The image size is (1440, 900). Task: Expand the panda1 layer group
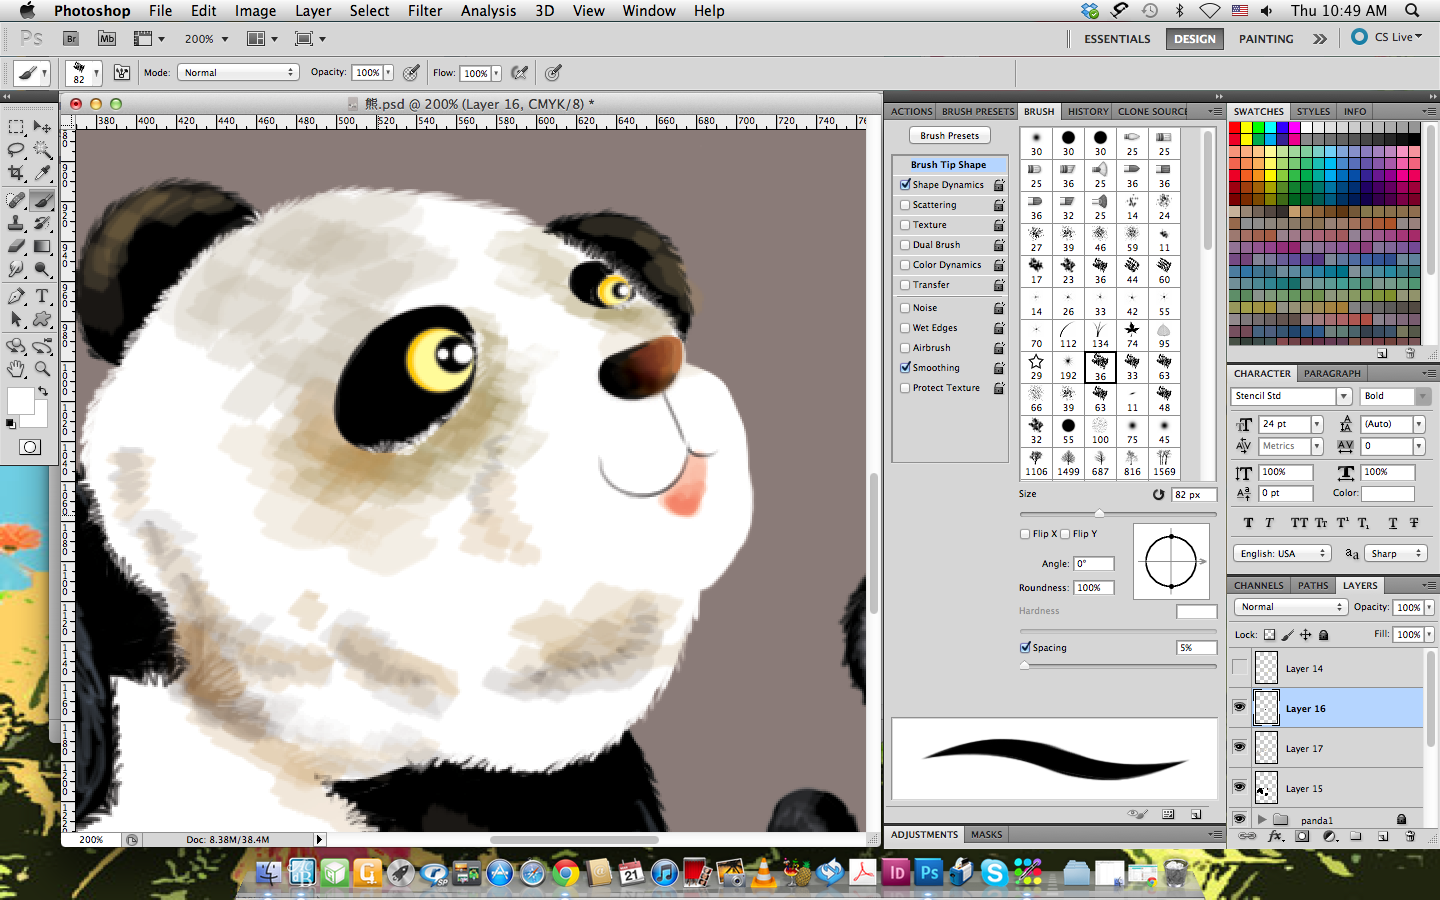click(x=1262, y=820)
